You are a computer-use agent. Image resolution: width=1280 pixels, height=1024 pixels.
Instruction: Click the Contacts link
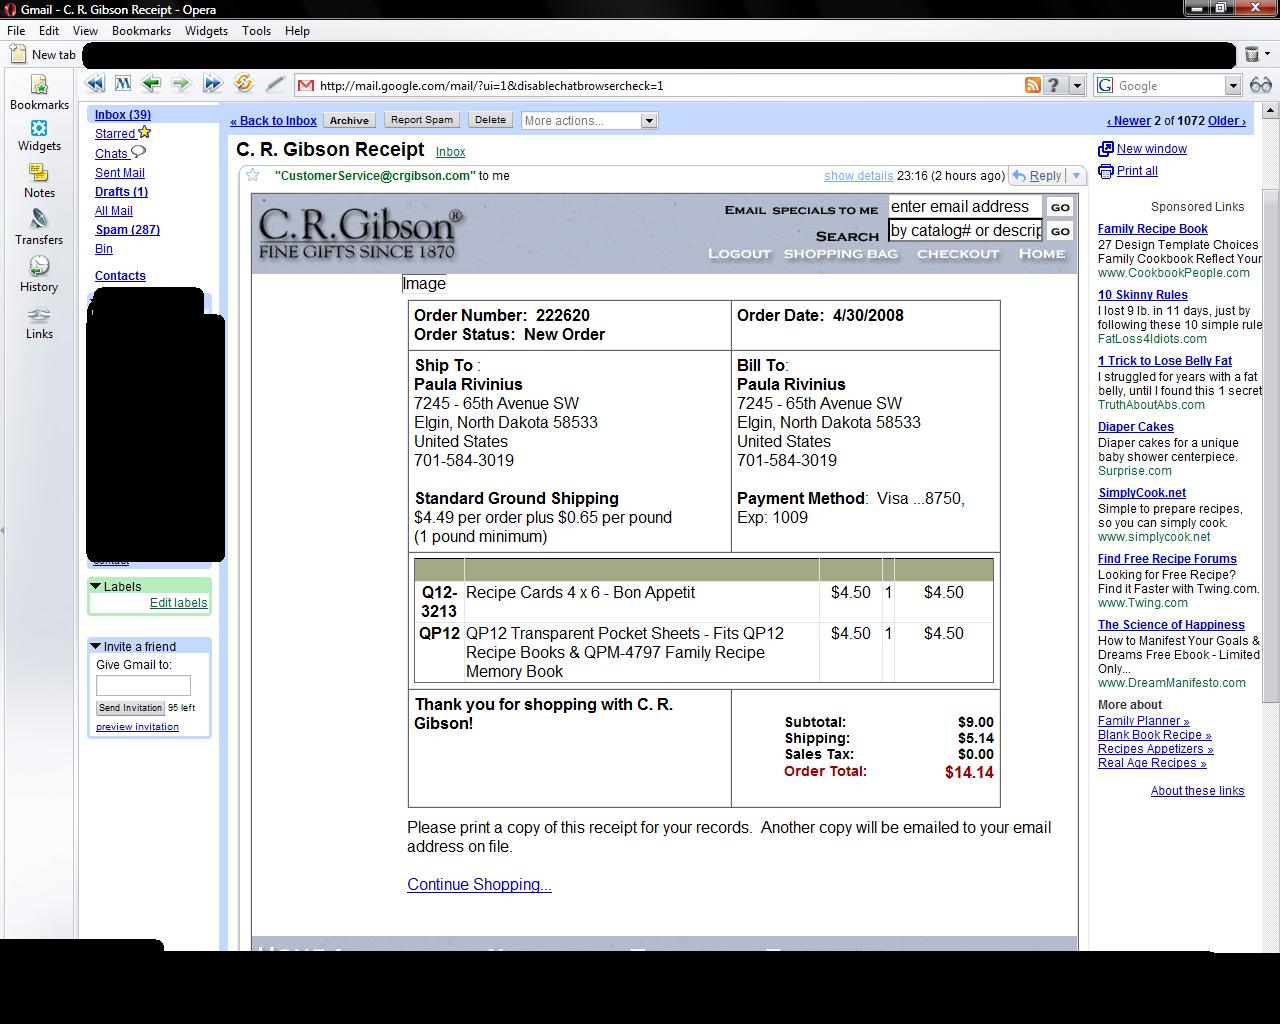click(120, 276)
